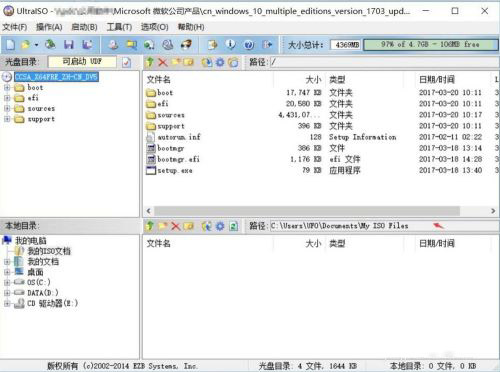This screenshot has width=500, height=372.
Task: Click horizontal scrollbar in disc file list
Action: tap(307, 211)
